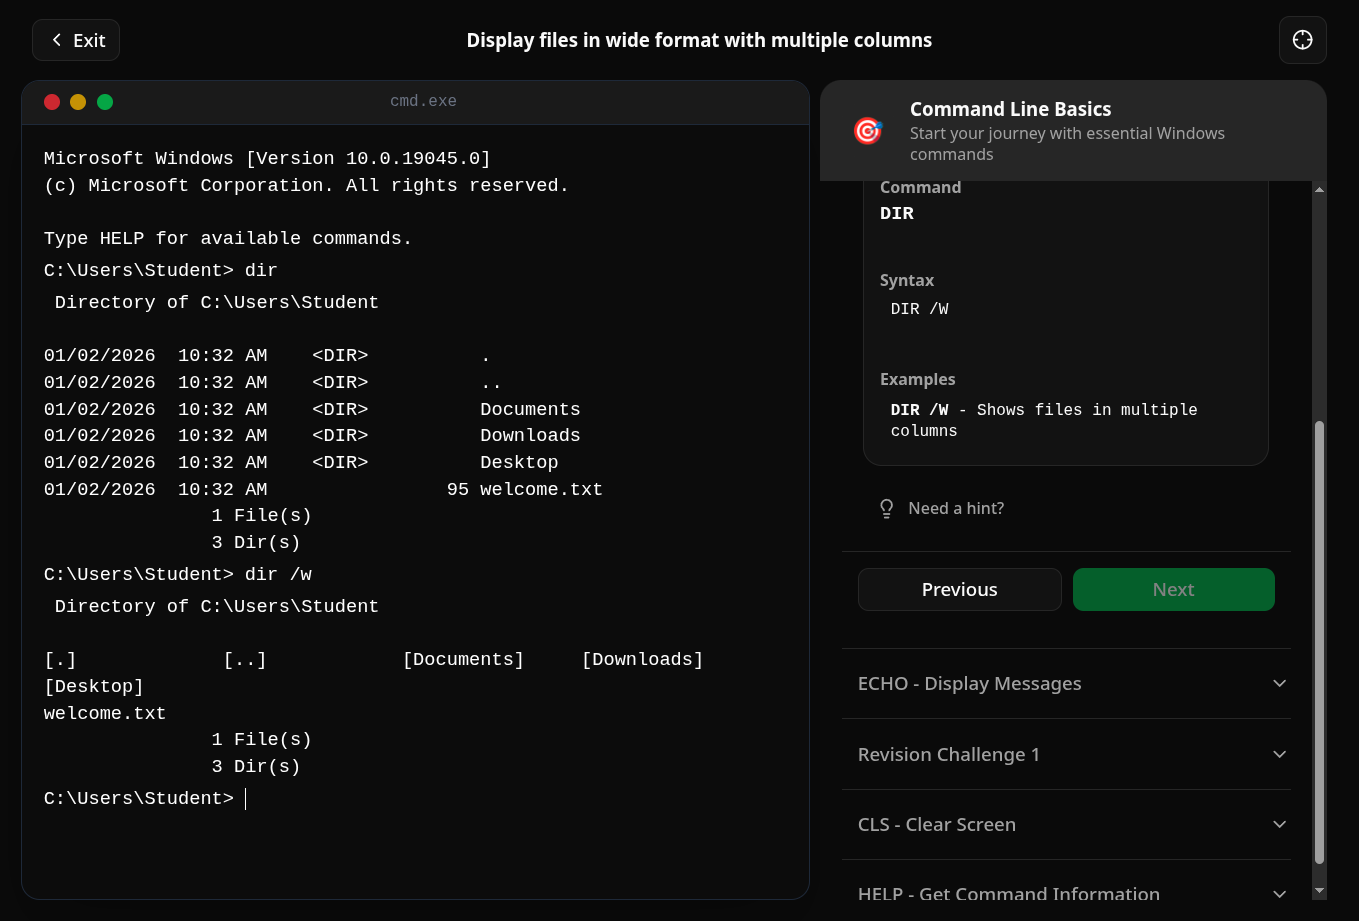Click the cmd.exe window title
The image size is (1359, 921).
pyautogui.click(x=423, y=102)
